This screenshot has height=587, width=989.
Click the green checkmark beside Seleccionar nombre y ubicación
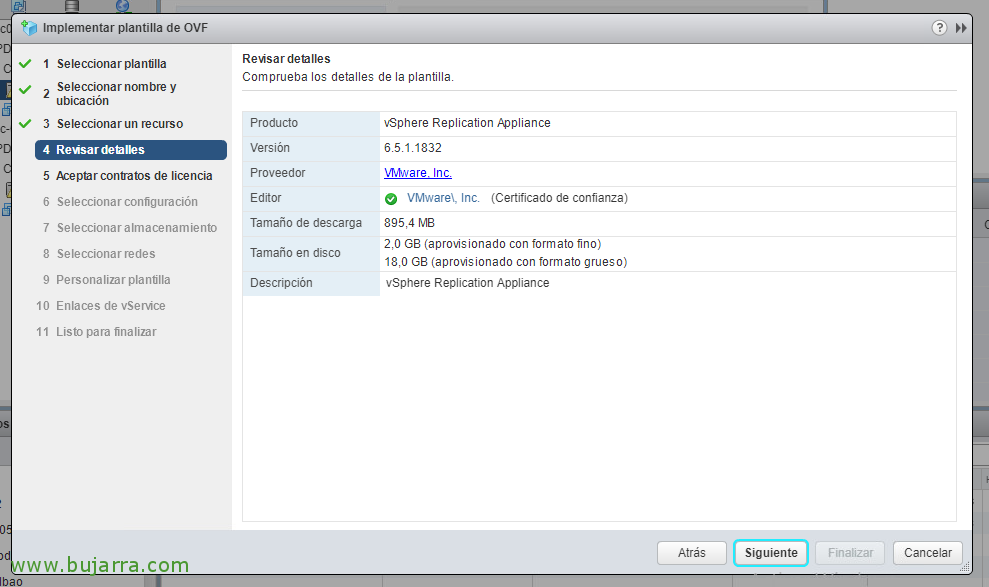(25, 90)
